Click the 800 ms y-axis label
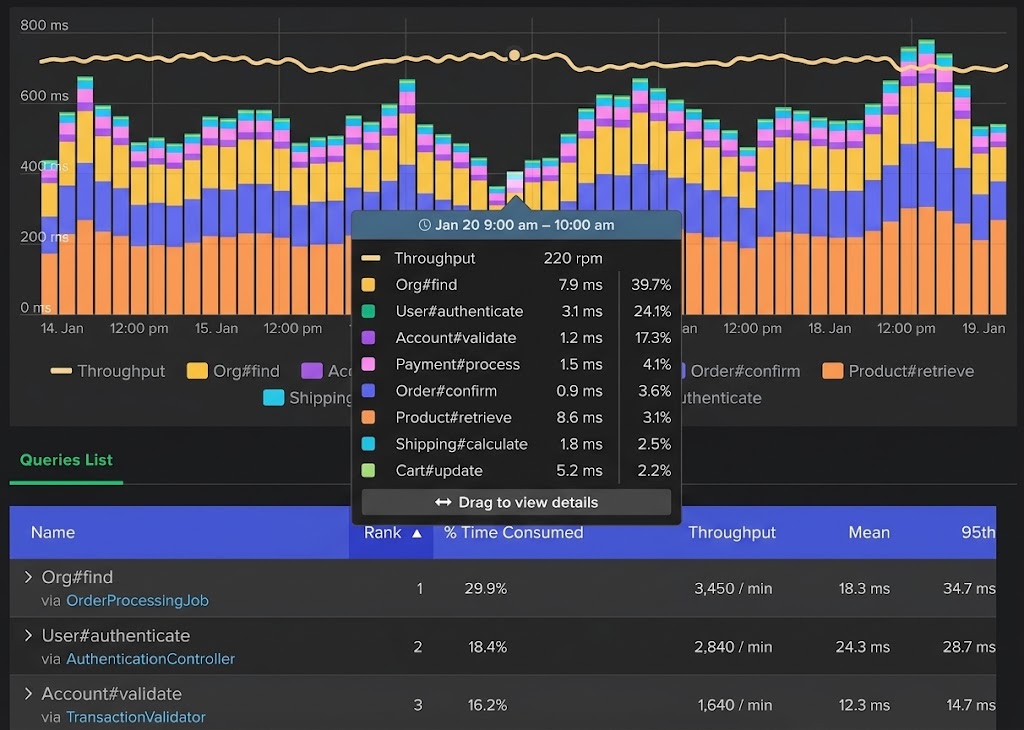Image resolution: width=1024 pixels, height=730 pixels. [44, 25]
